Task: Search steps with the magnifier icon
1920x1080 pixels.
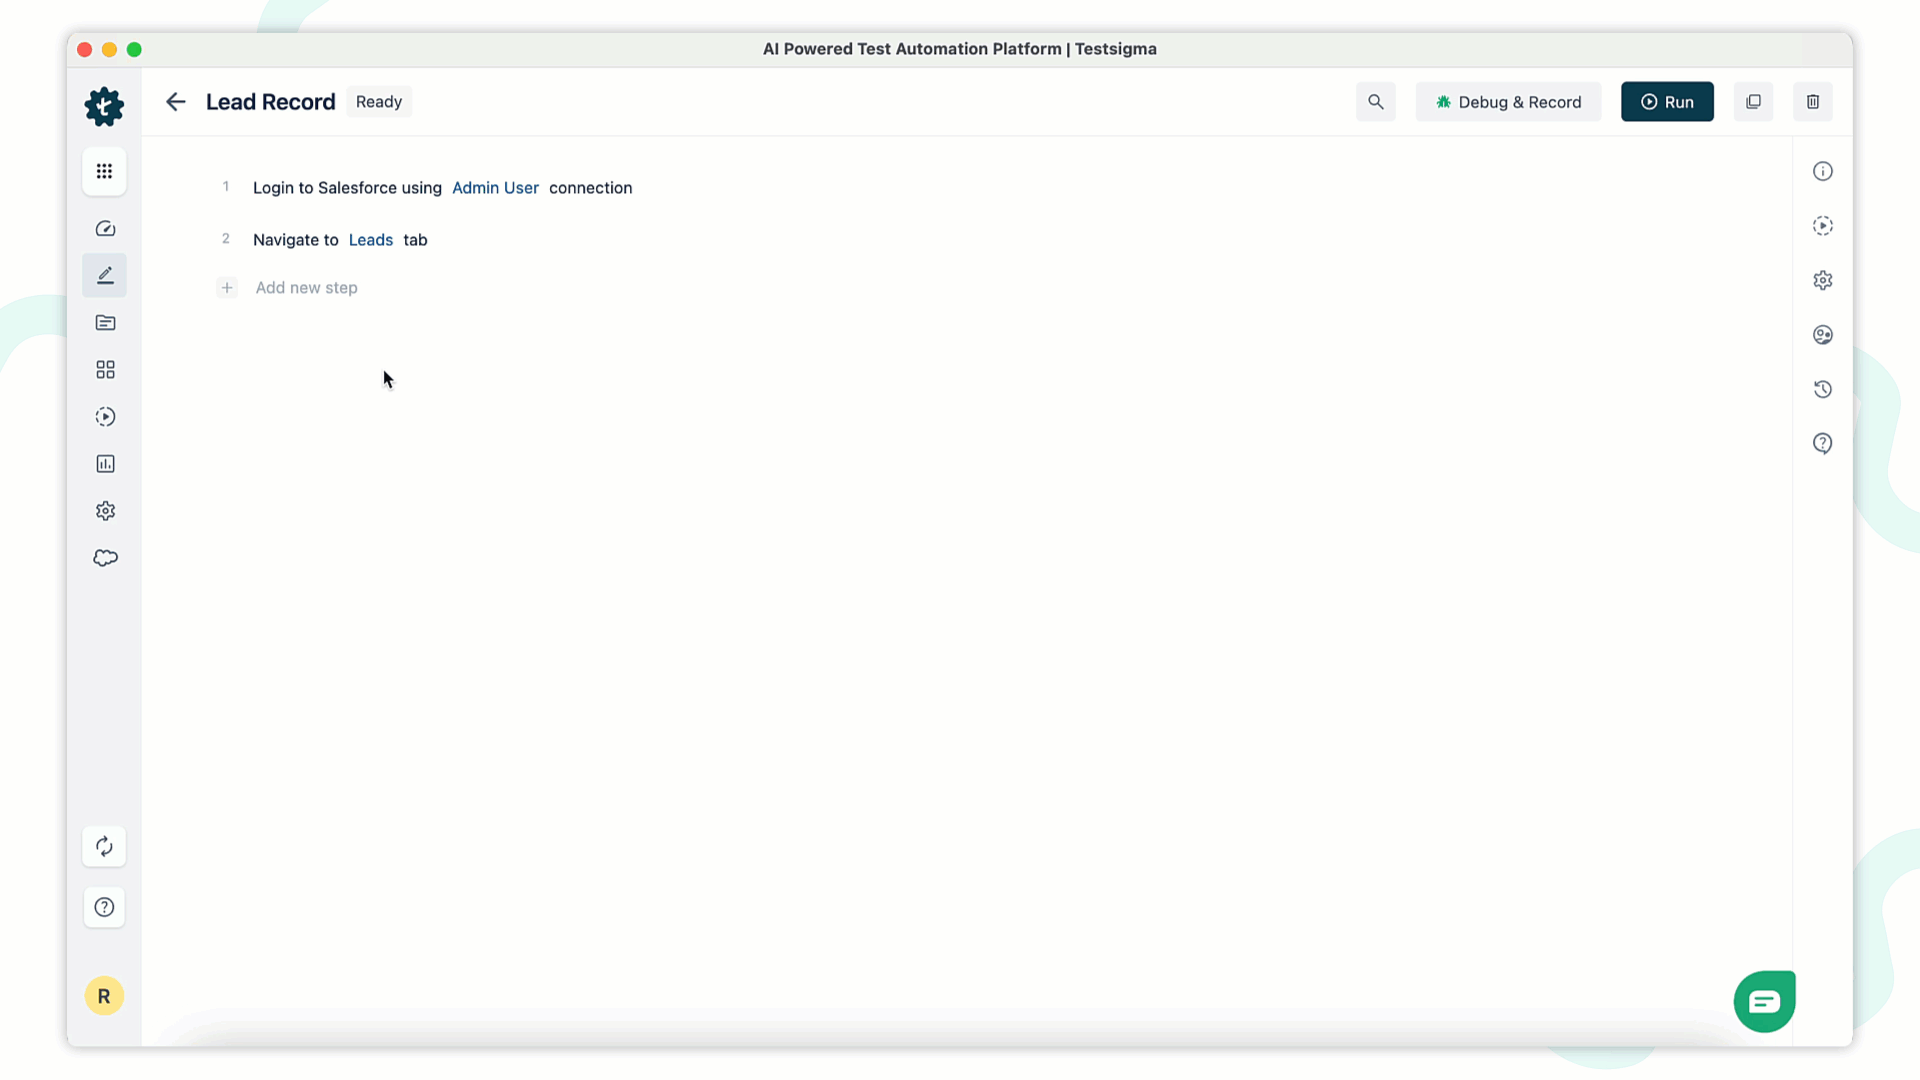Action: pos(1376,102)
